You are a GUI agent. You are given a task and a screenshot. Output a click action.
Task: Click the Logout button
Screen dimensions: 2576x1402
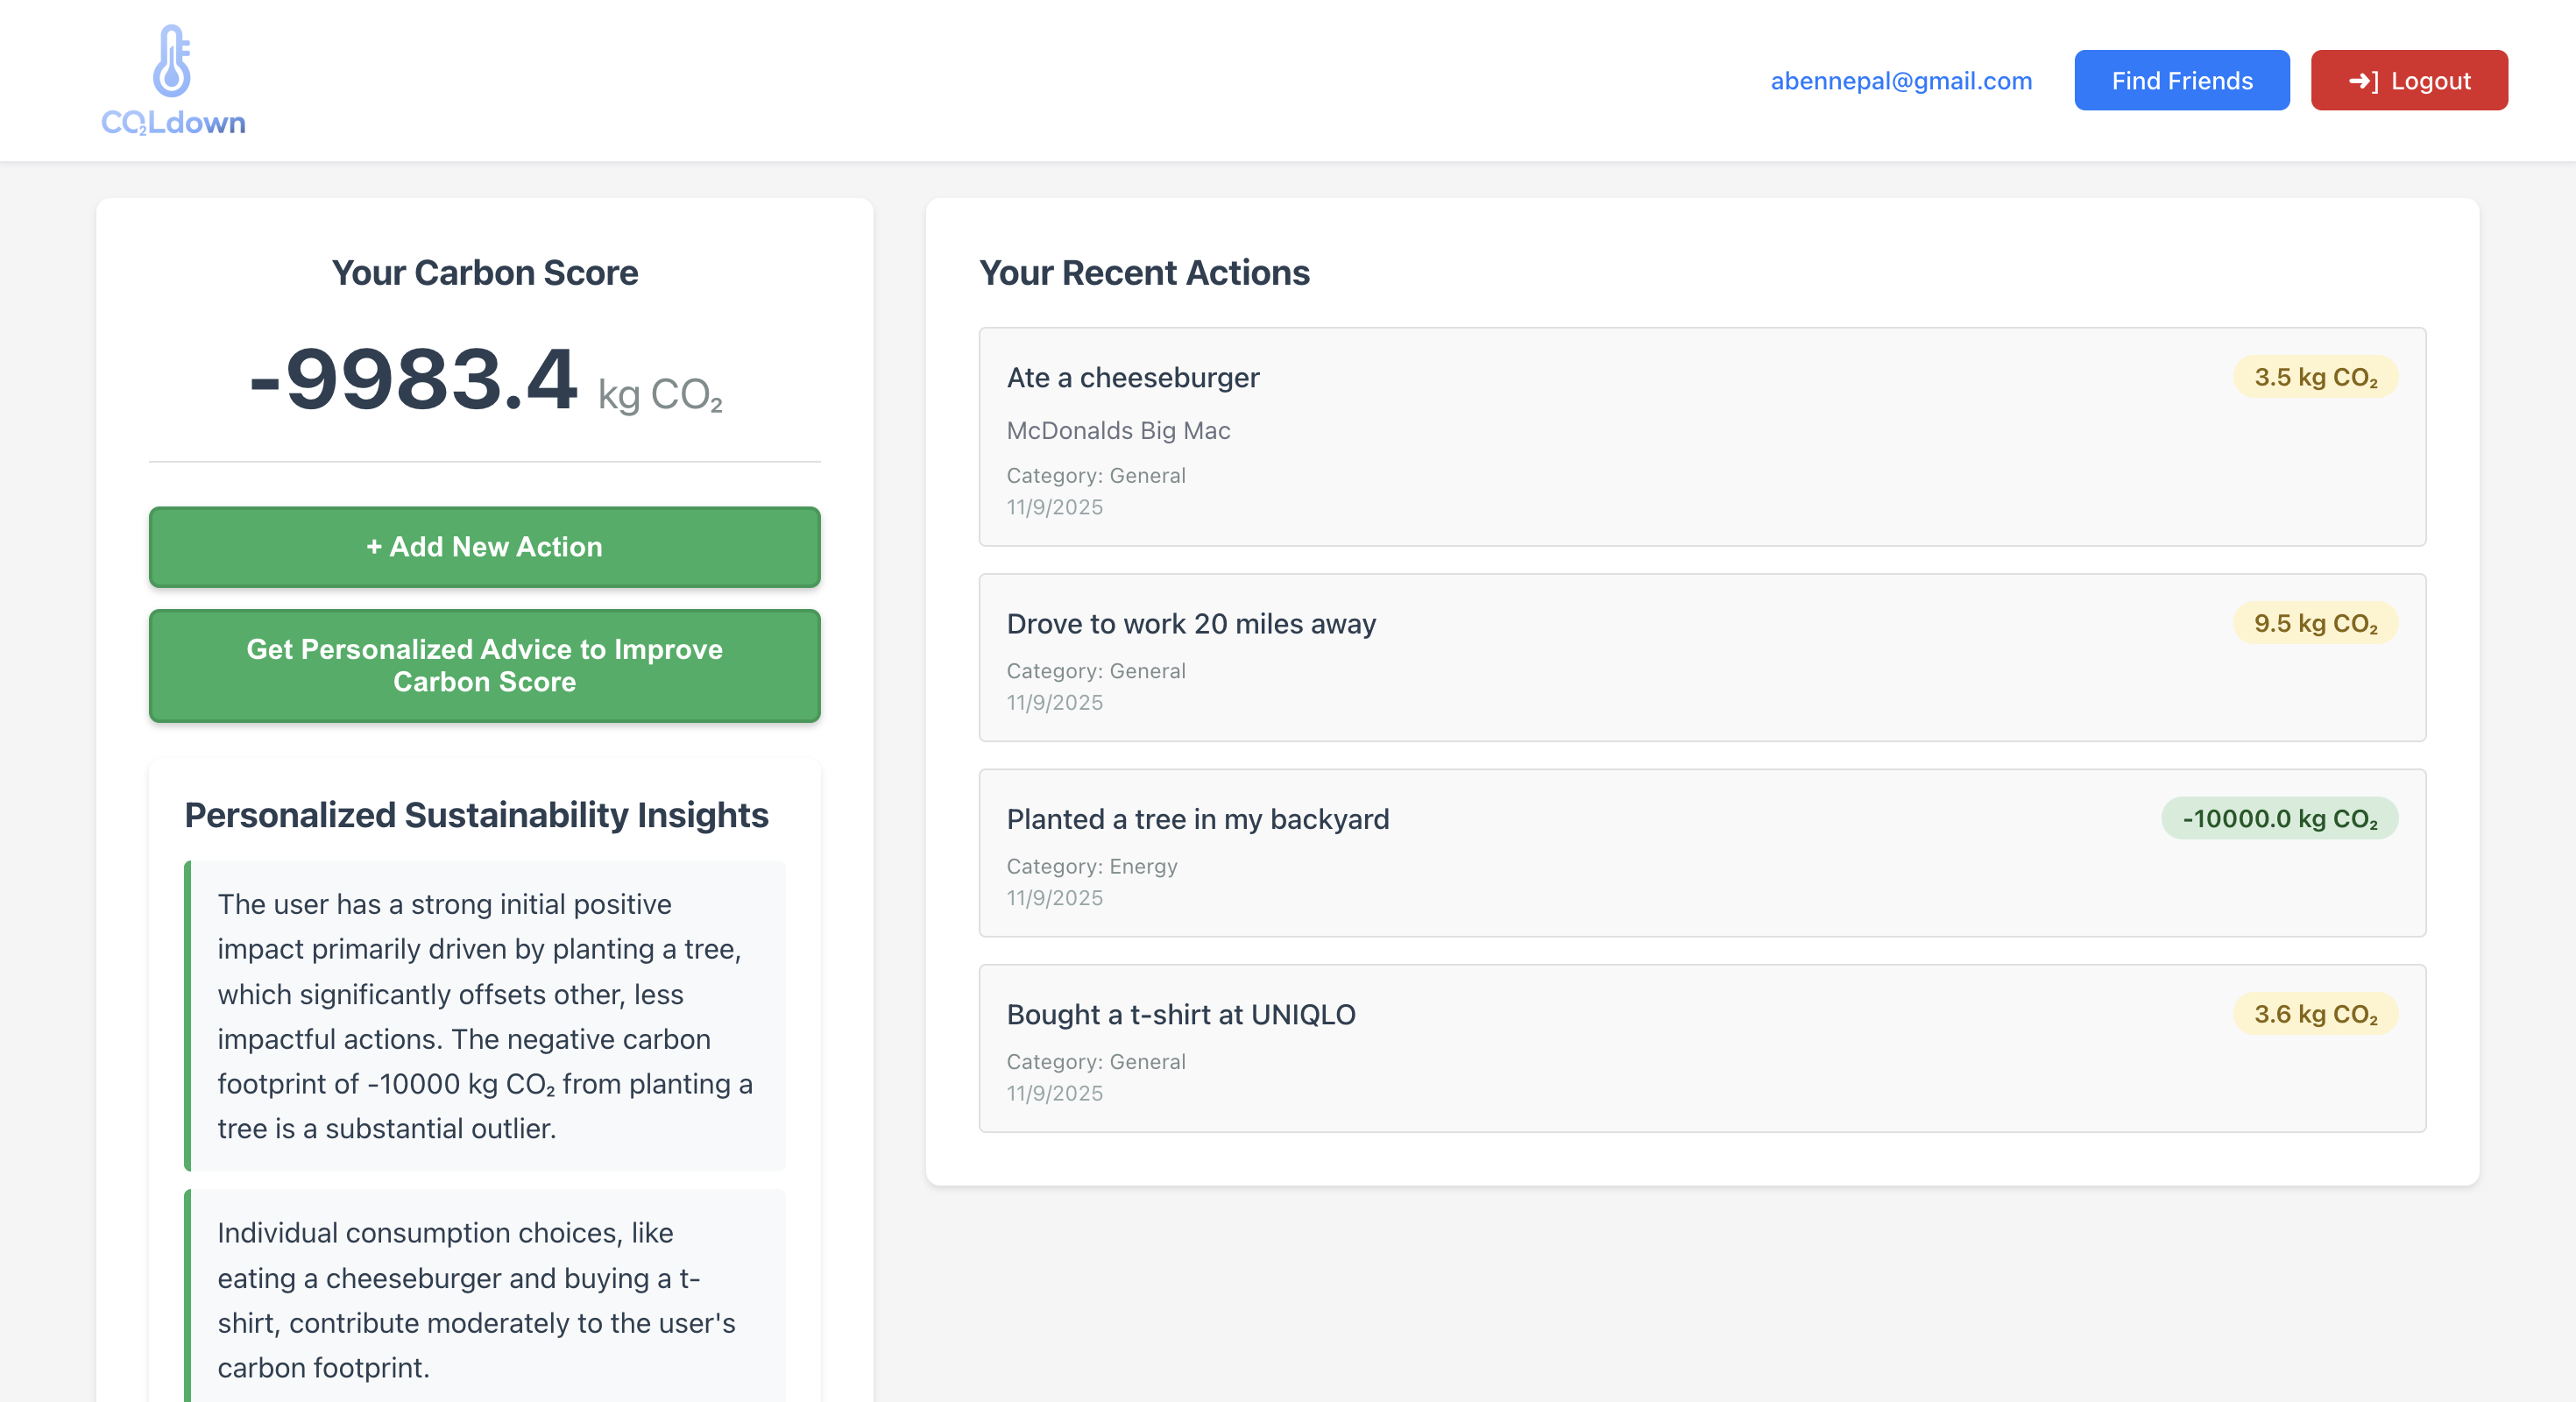(2408, 81)
